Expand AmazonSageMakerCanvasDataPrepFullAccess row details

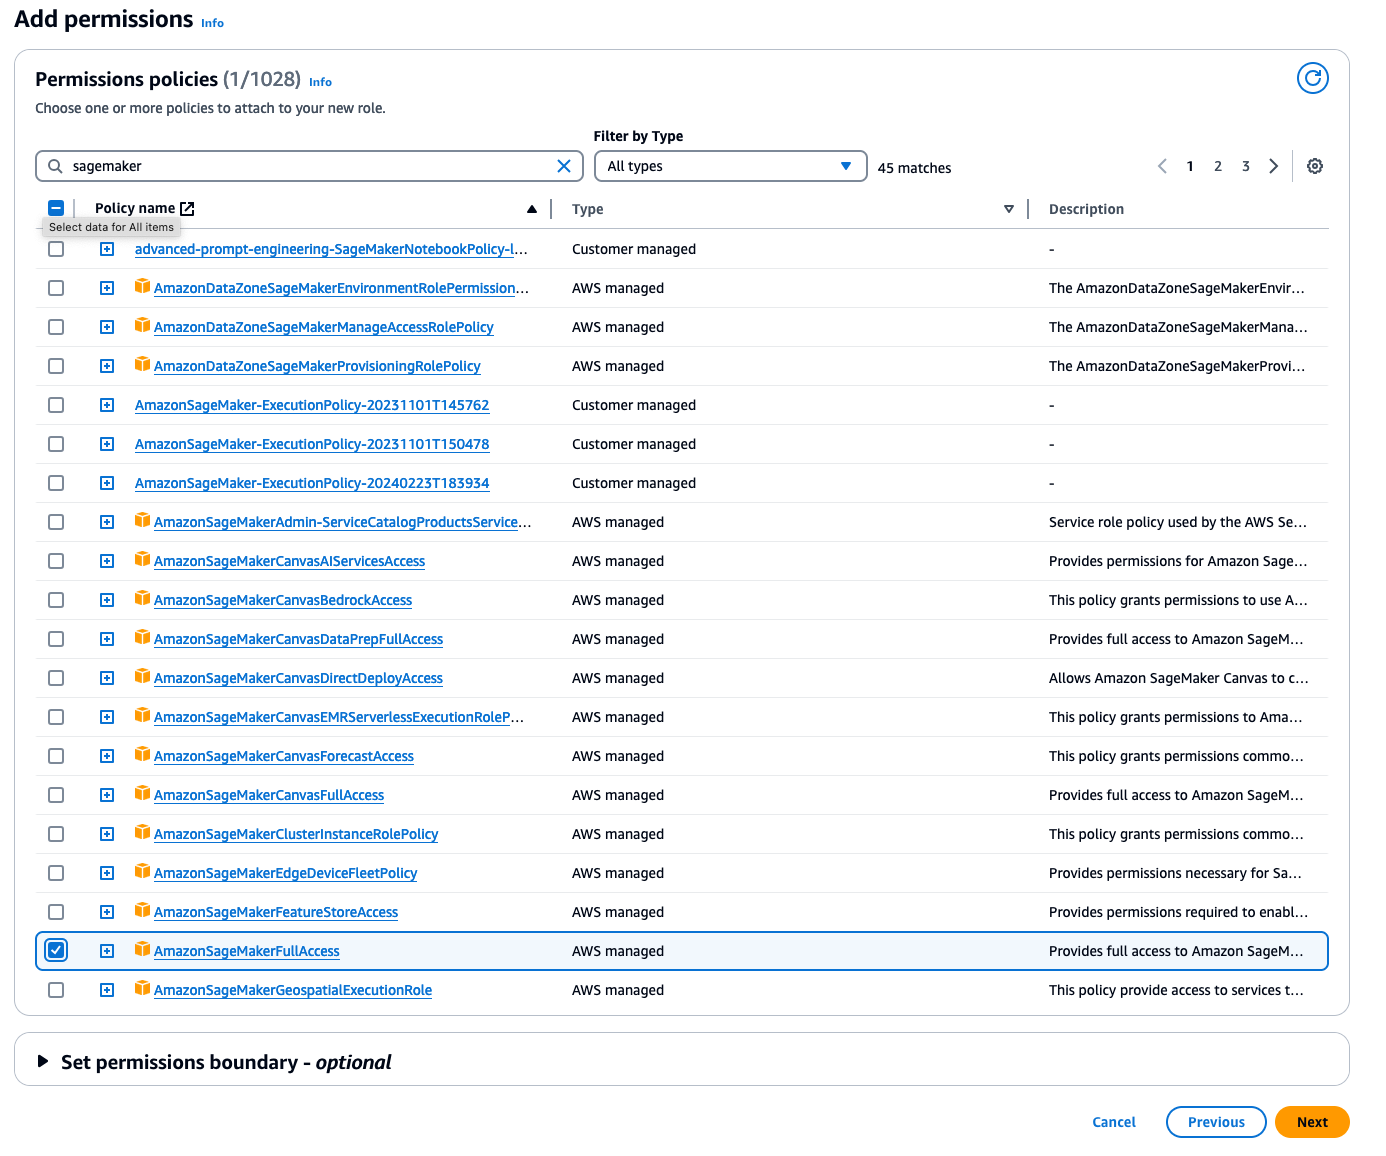click(x=107, y=639)
